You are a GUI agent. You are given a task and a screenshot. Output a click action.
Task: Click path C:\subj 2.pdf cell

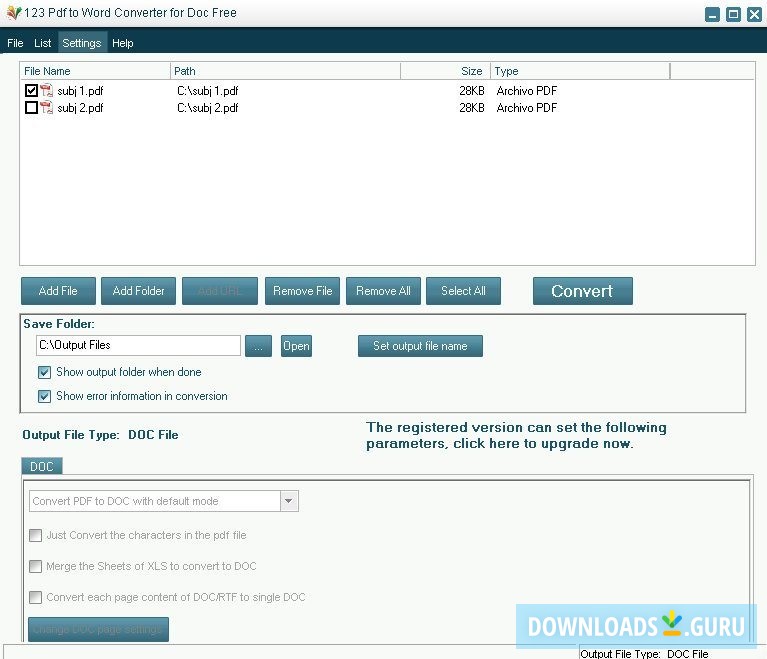click(207, 108)
